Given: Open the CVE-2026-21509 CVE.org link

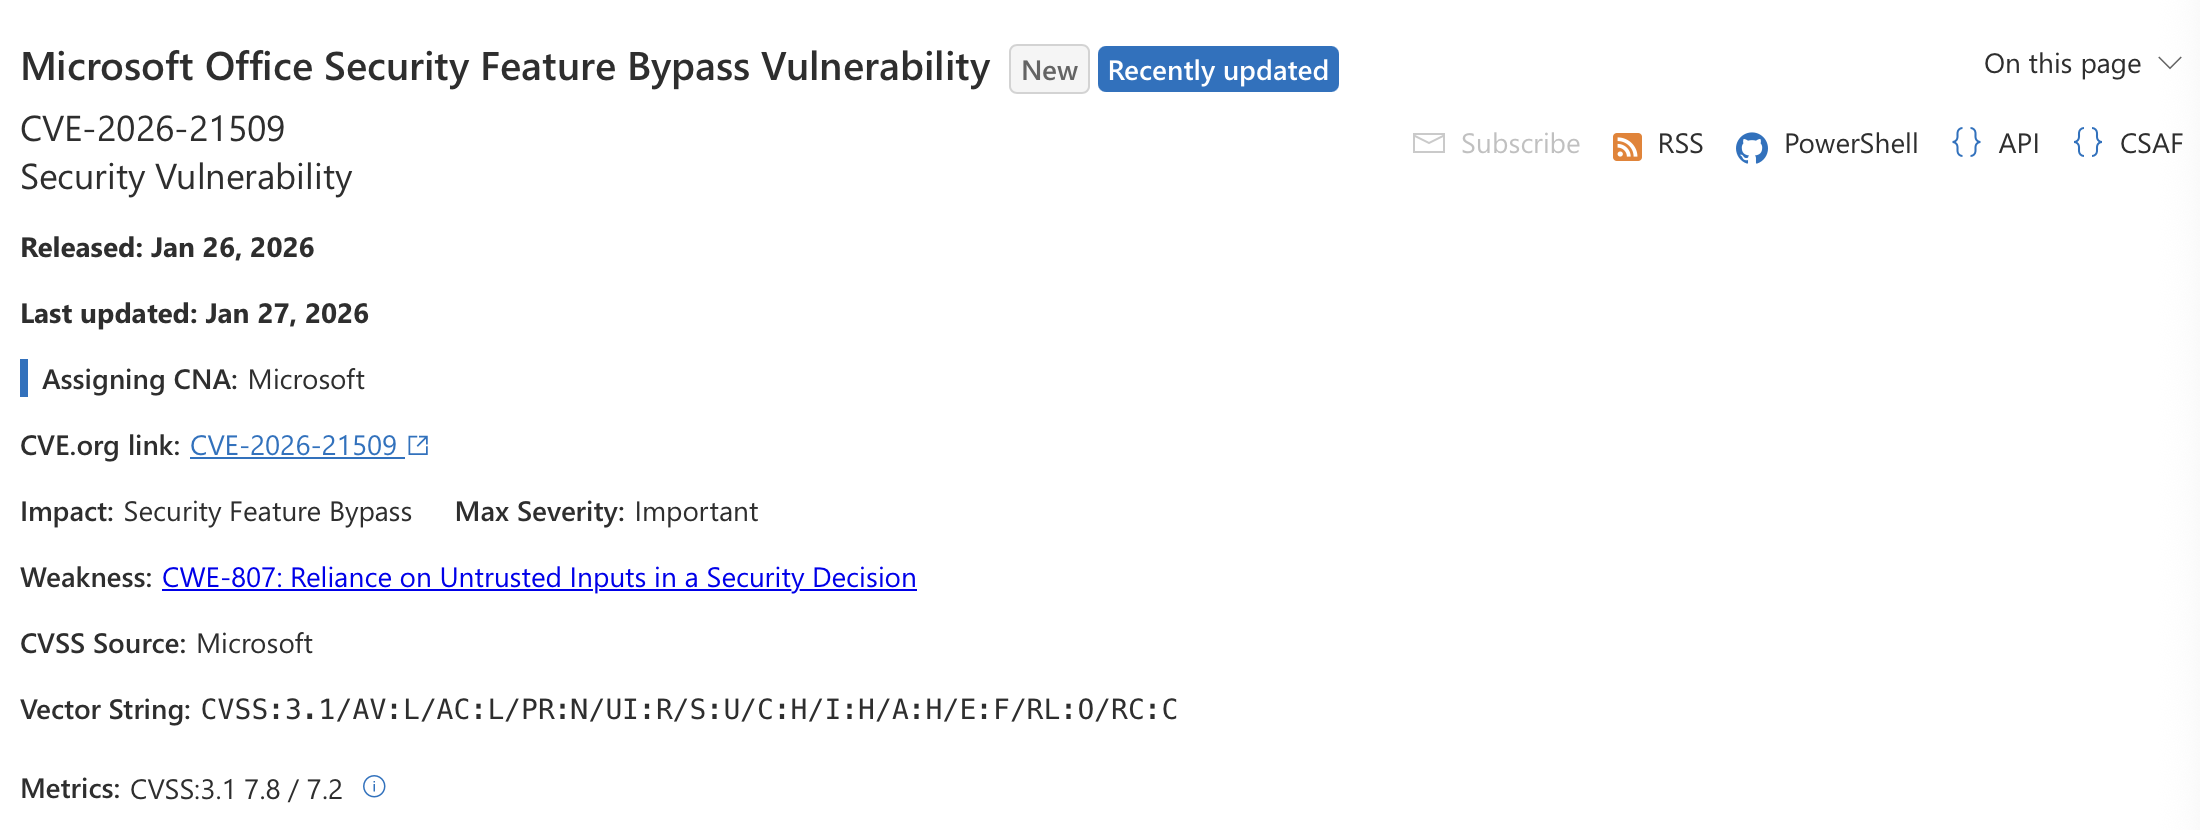Looking at the screenshot, I should (x=293, y=446).
